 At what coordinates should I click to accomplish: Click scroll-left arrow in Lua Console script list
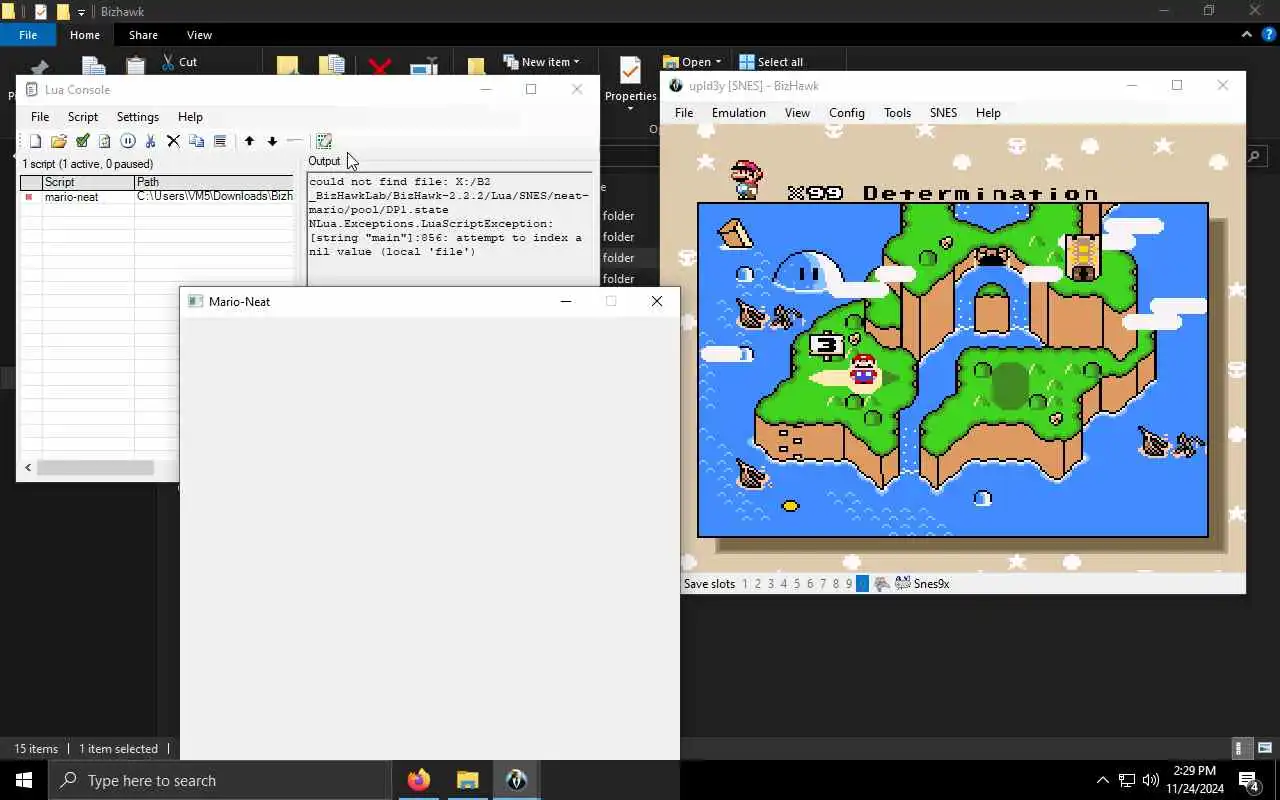(28, 468)
